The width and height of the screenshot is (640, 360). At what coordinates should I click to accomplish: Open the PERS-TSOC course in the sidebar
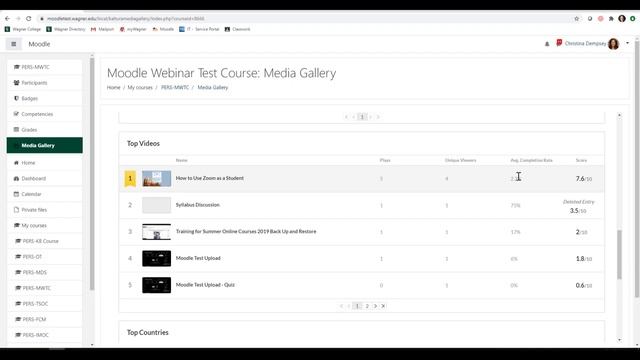pyautogui.click(x=44, y=304)
